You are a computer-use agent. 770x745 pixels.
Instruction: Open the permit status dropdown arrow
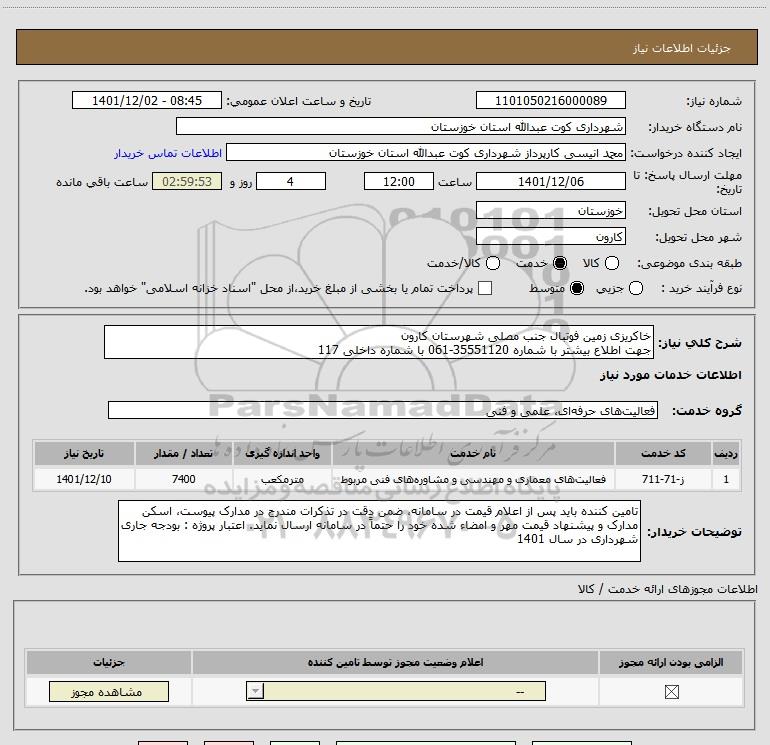[x=255, y=691]
